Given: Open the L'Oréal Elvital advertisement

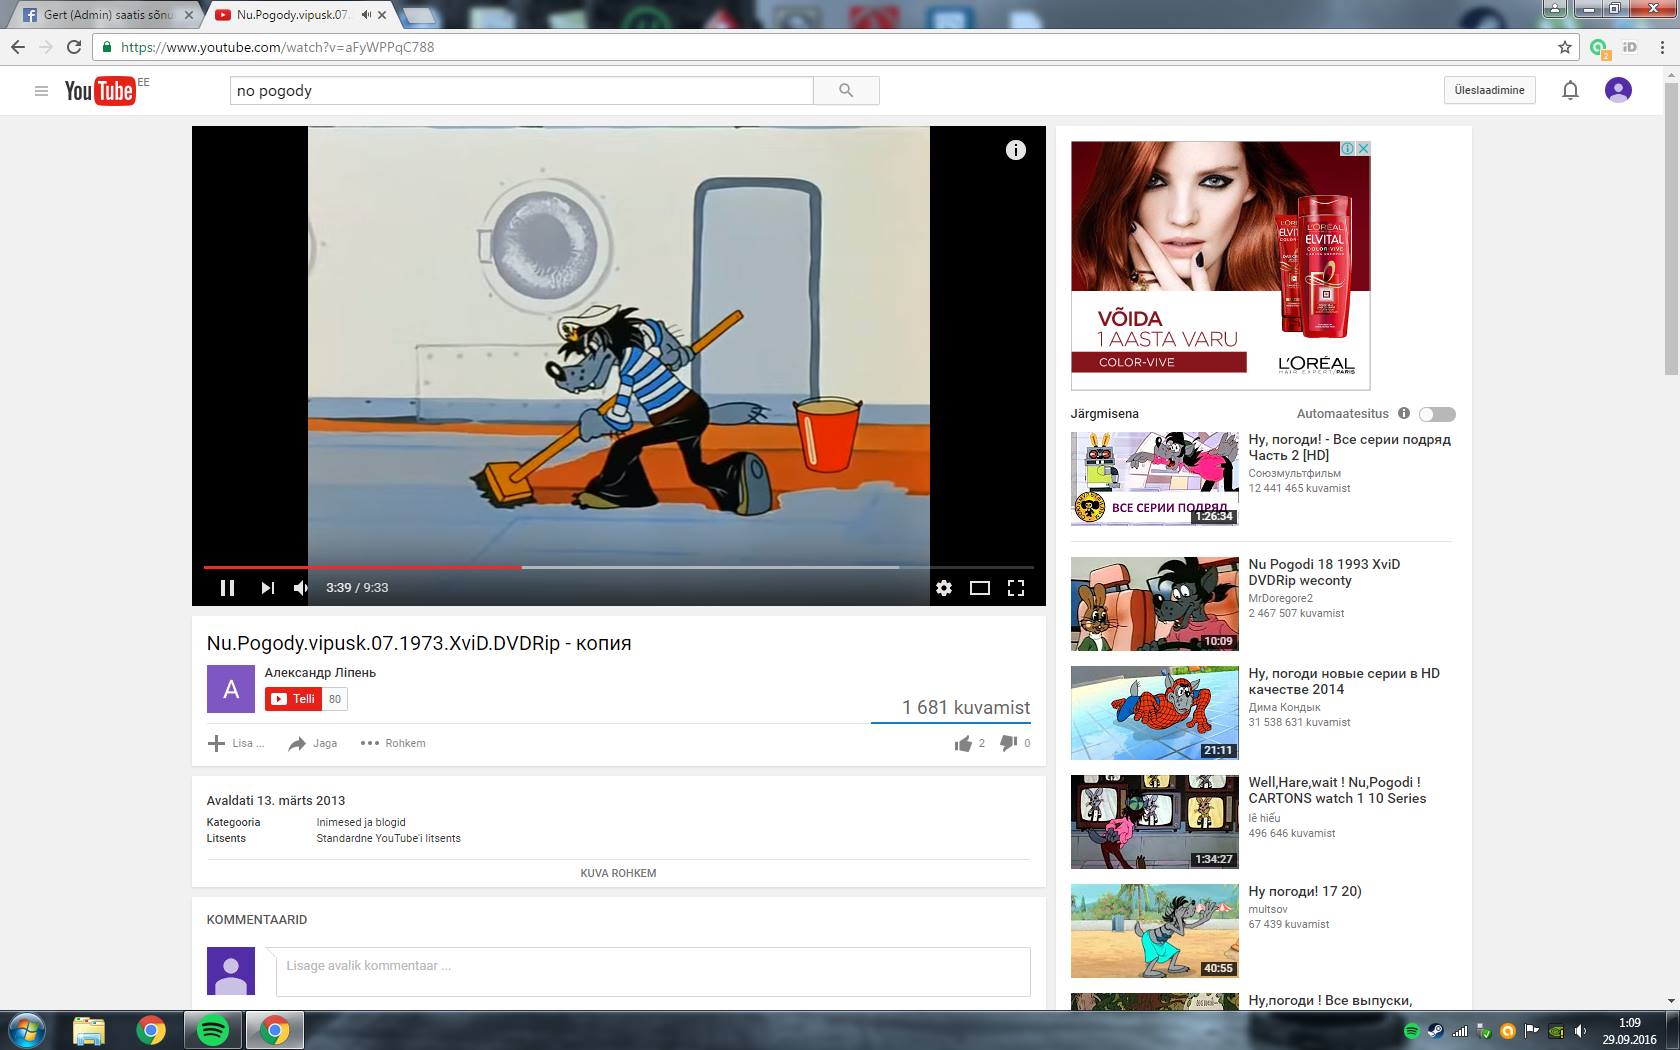Looking at the screenshot, I should pyautogui.click(x=1220, y=265).
